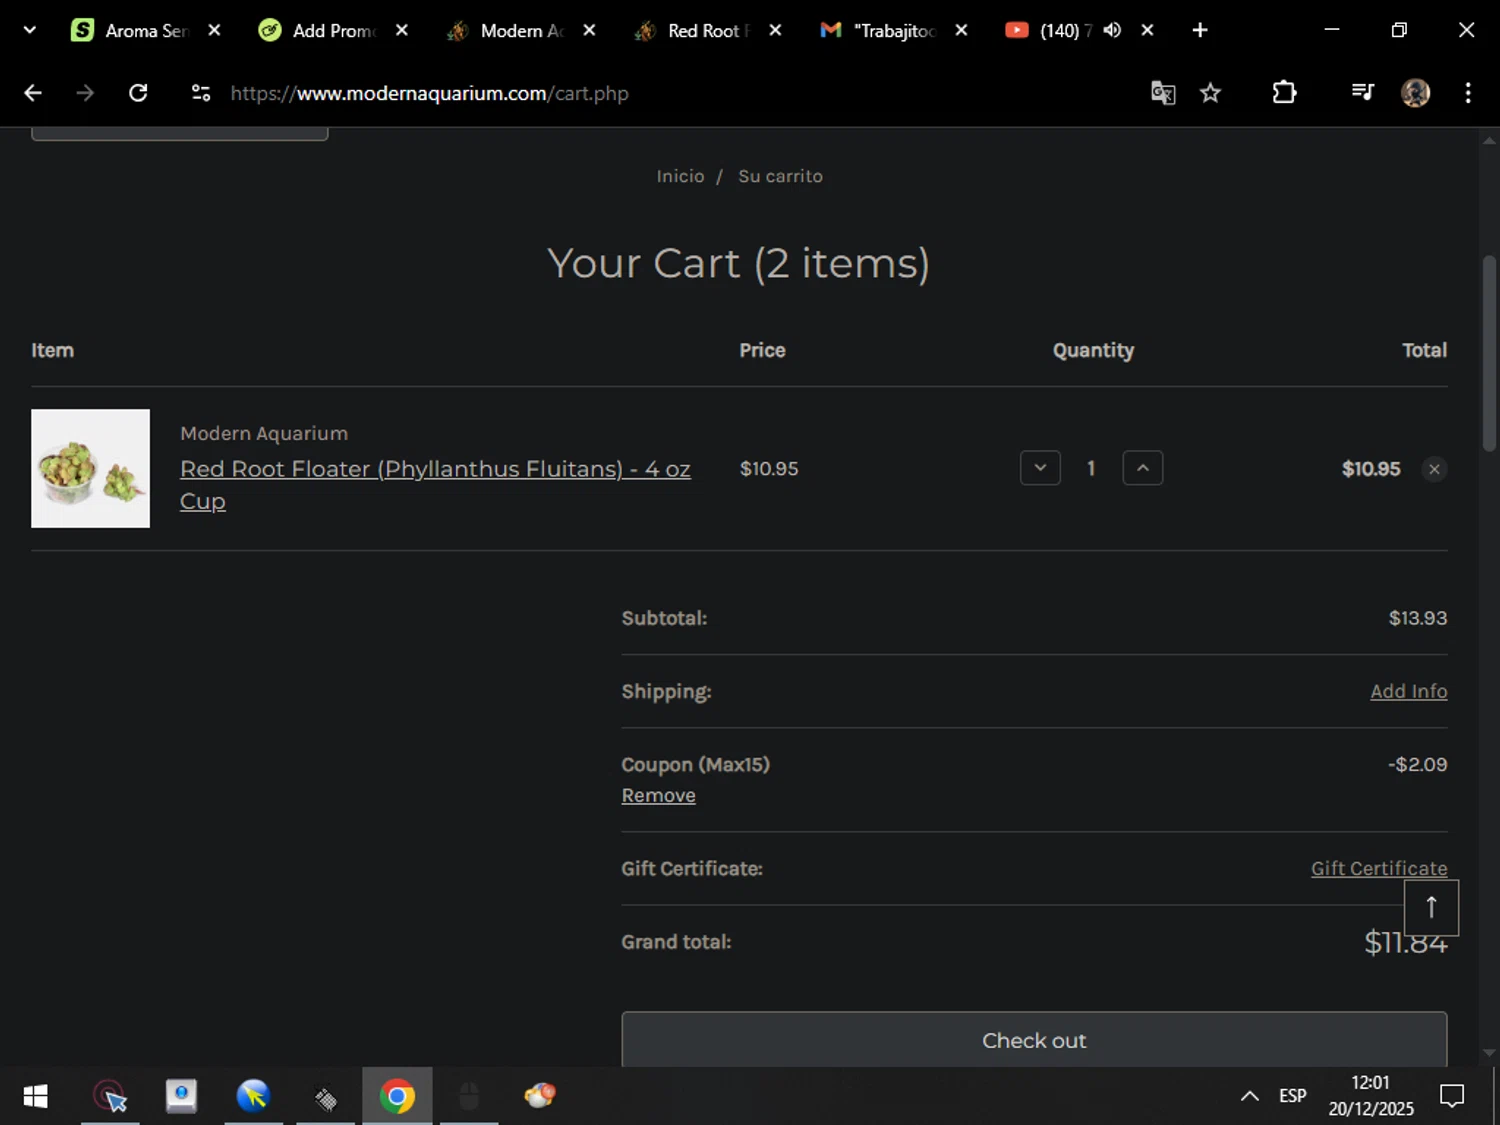Close the Modern Aquarium tab

(x=590, y=30)
